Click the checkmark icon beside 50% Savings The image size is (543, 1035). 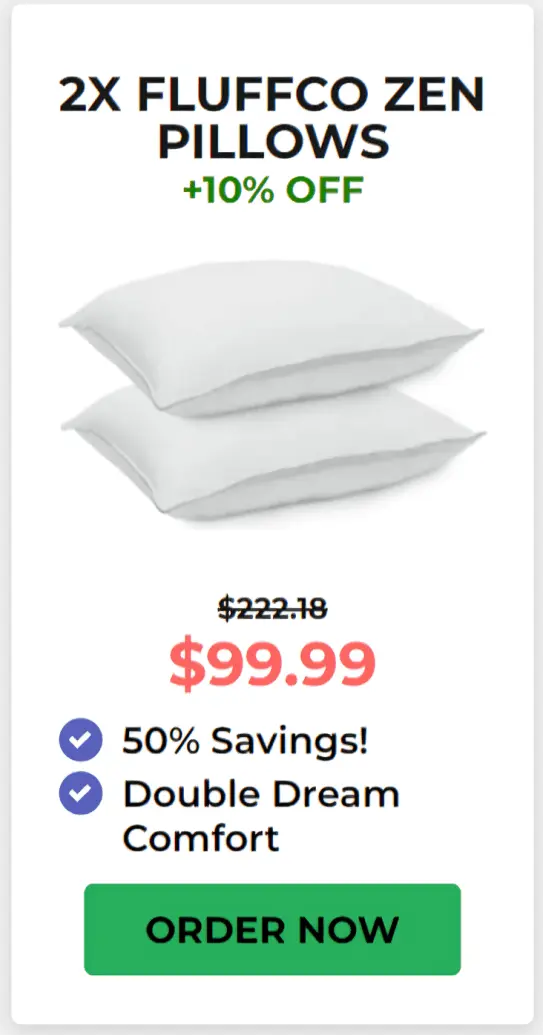click(x=80, y=740)
